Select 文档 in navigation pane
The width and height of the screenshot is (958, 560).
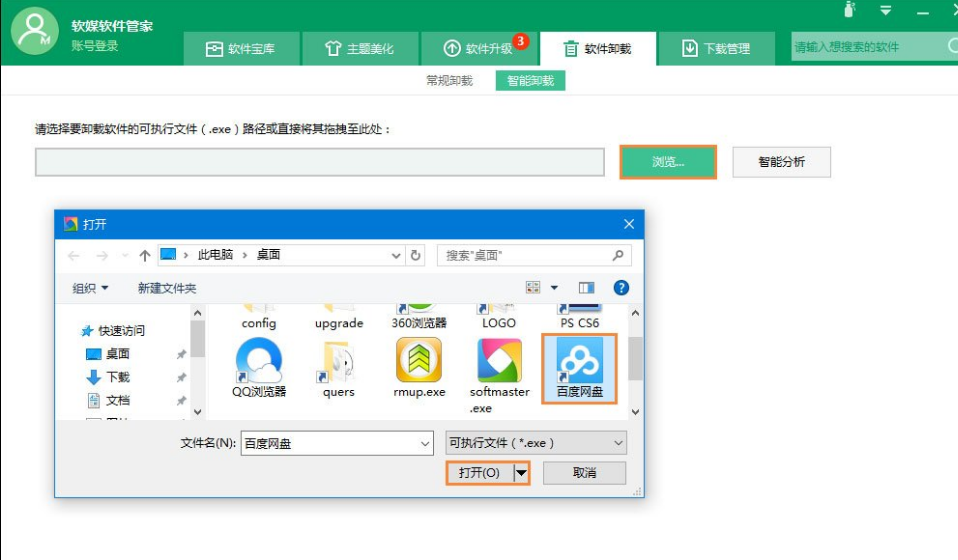pos(108,400)
